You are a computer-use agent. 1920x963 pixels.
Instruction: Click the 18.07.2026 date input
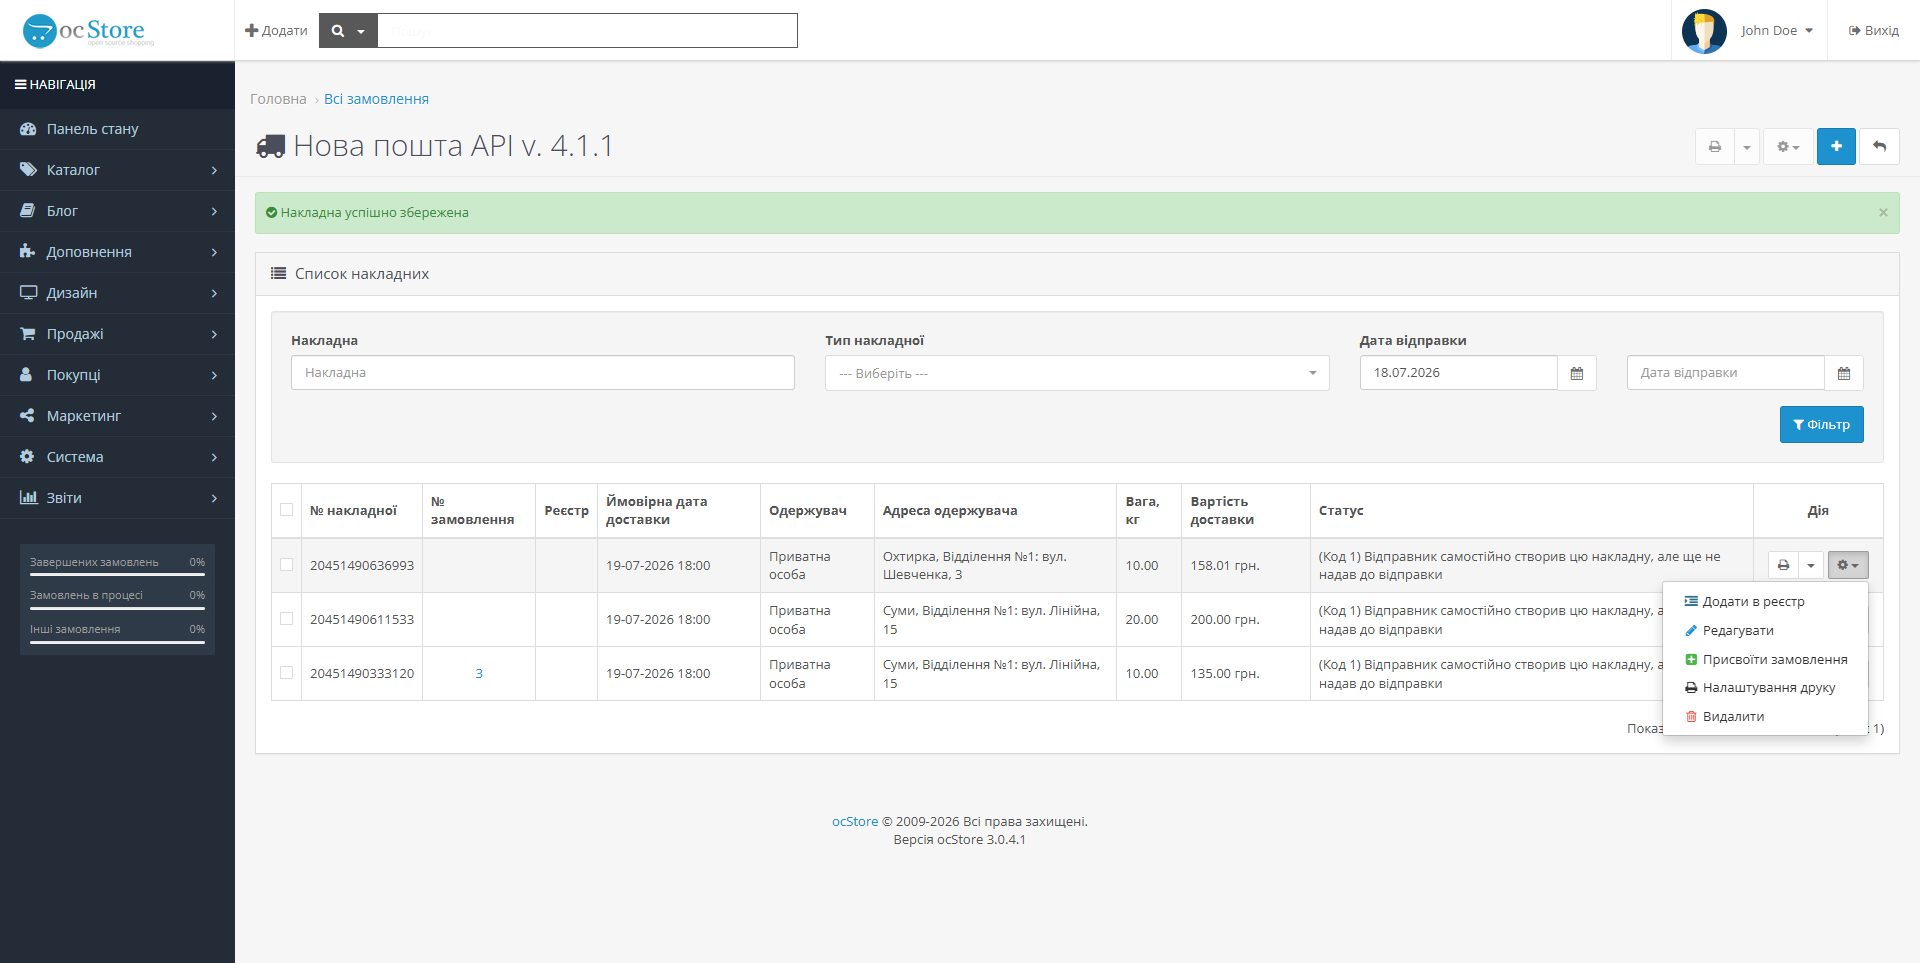tap(1458, 373)
